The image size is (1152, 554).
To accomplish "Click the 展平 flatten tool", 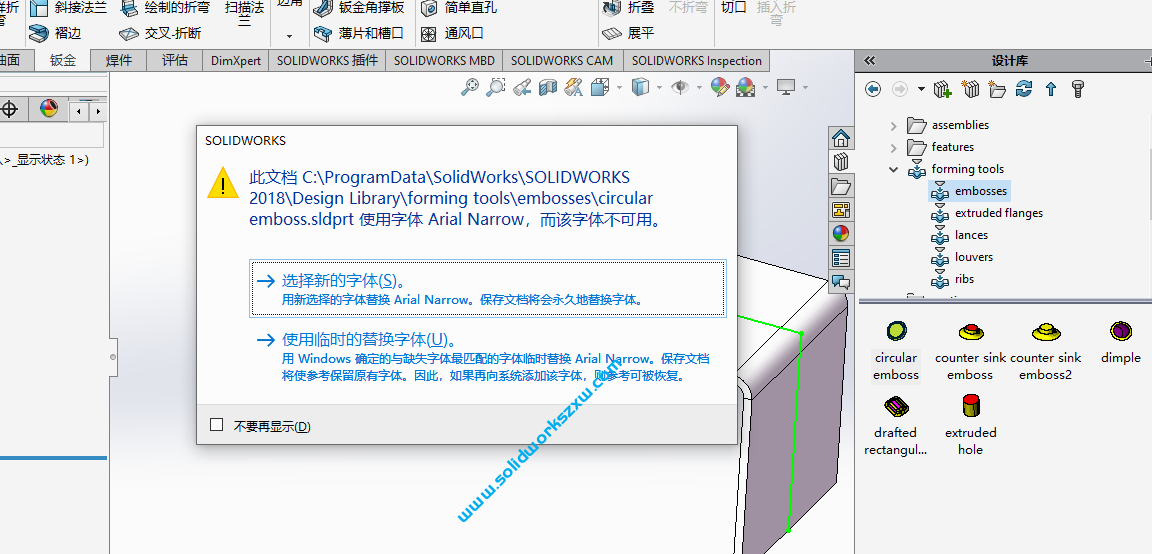I will coord(628,33).
